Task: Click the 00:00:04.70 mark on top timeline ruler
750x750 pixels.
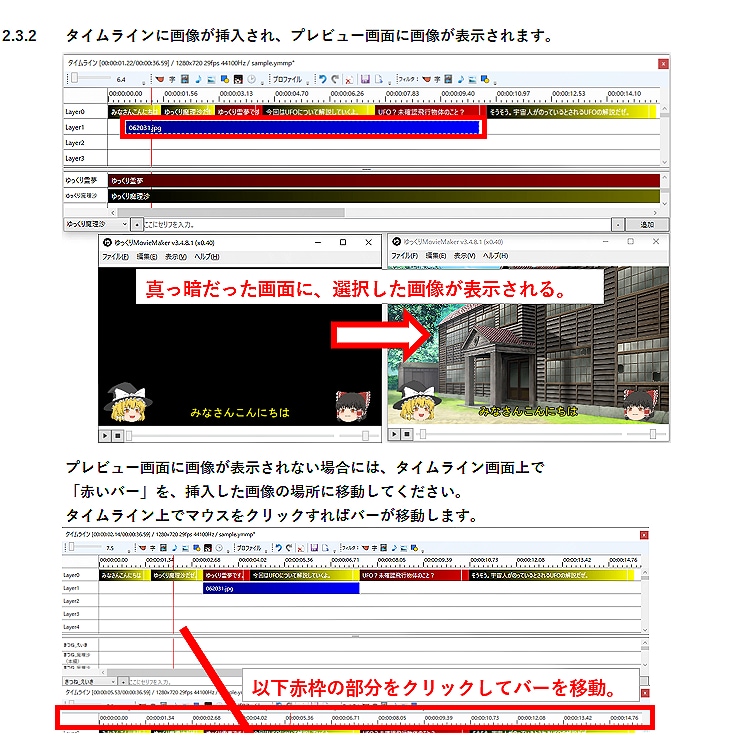Action: pos(291,94)
